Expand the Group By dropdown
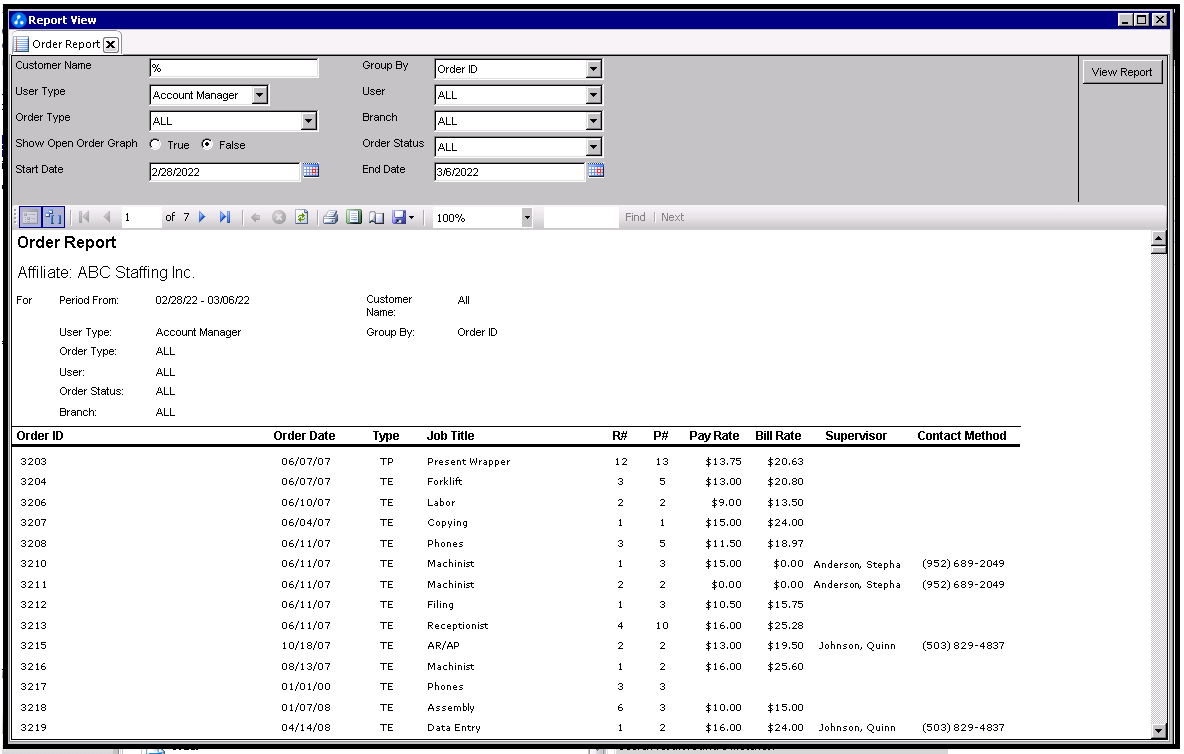This screenshot has height=754, width=1184. [x=593, y=69]
